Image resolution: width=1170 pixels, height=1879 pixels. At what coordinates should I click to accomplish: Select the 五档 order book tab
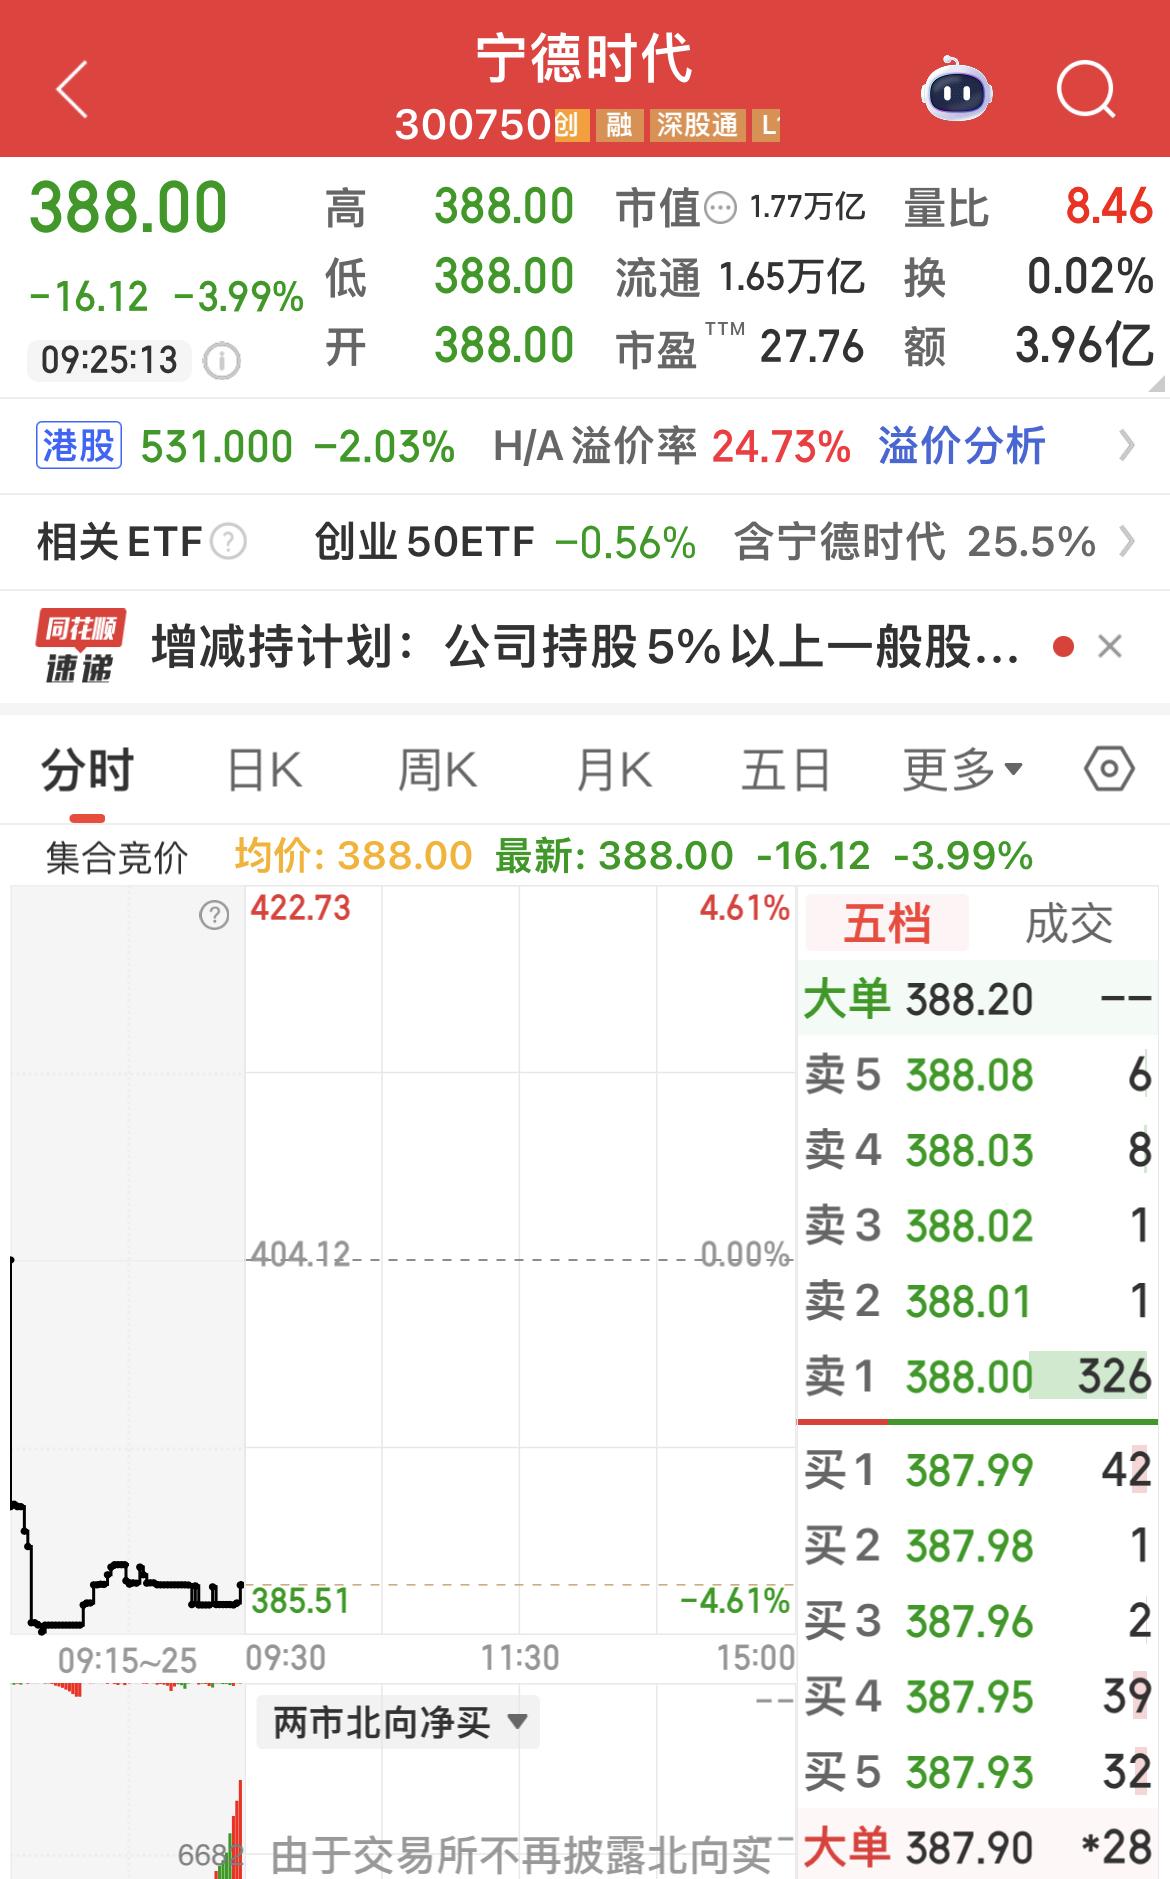(x=887, y=922)
